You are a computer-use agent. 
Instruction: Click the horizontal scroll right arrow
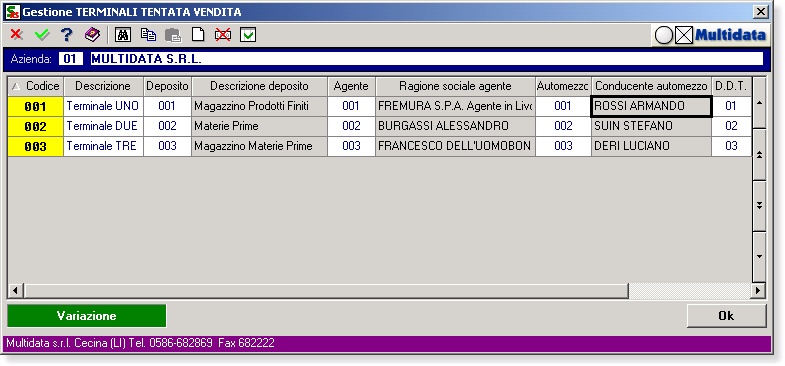[x=758, y=290]
